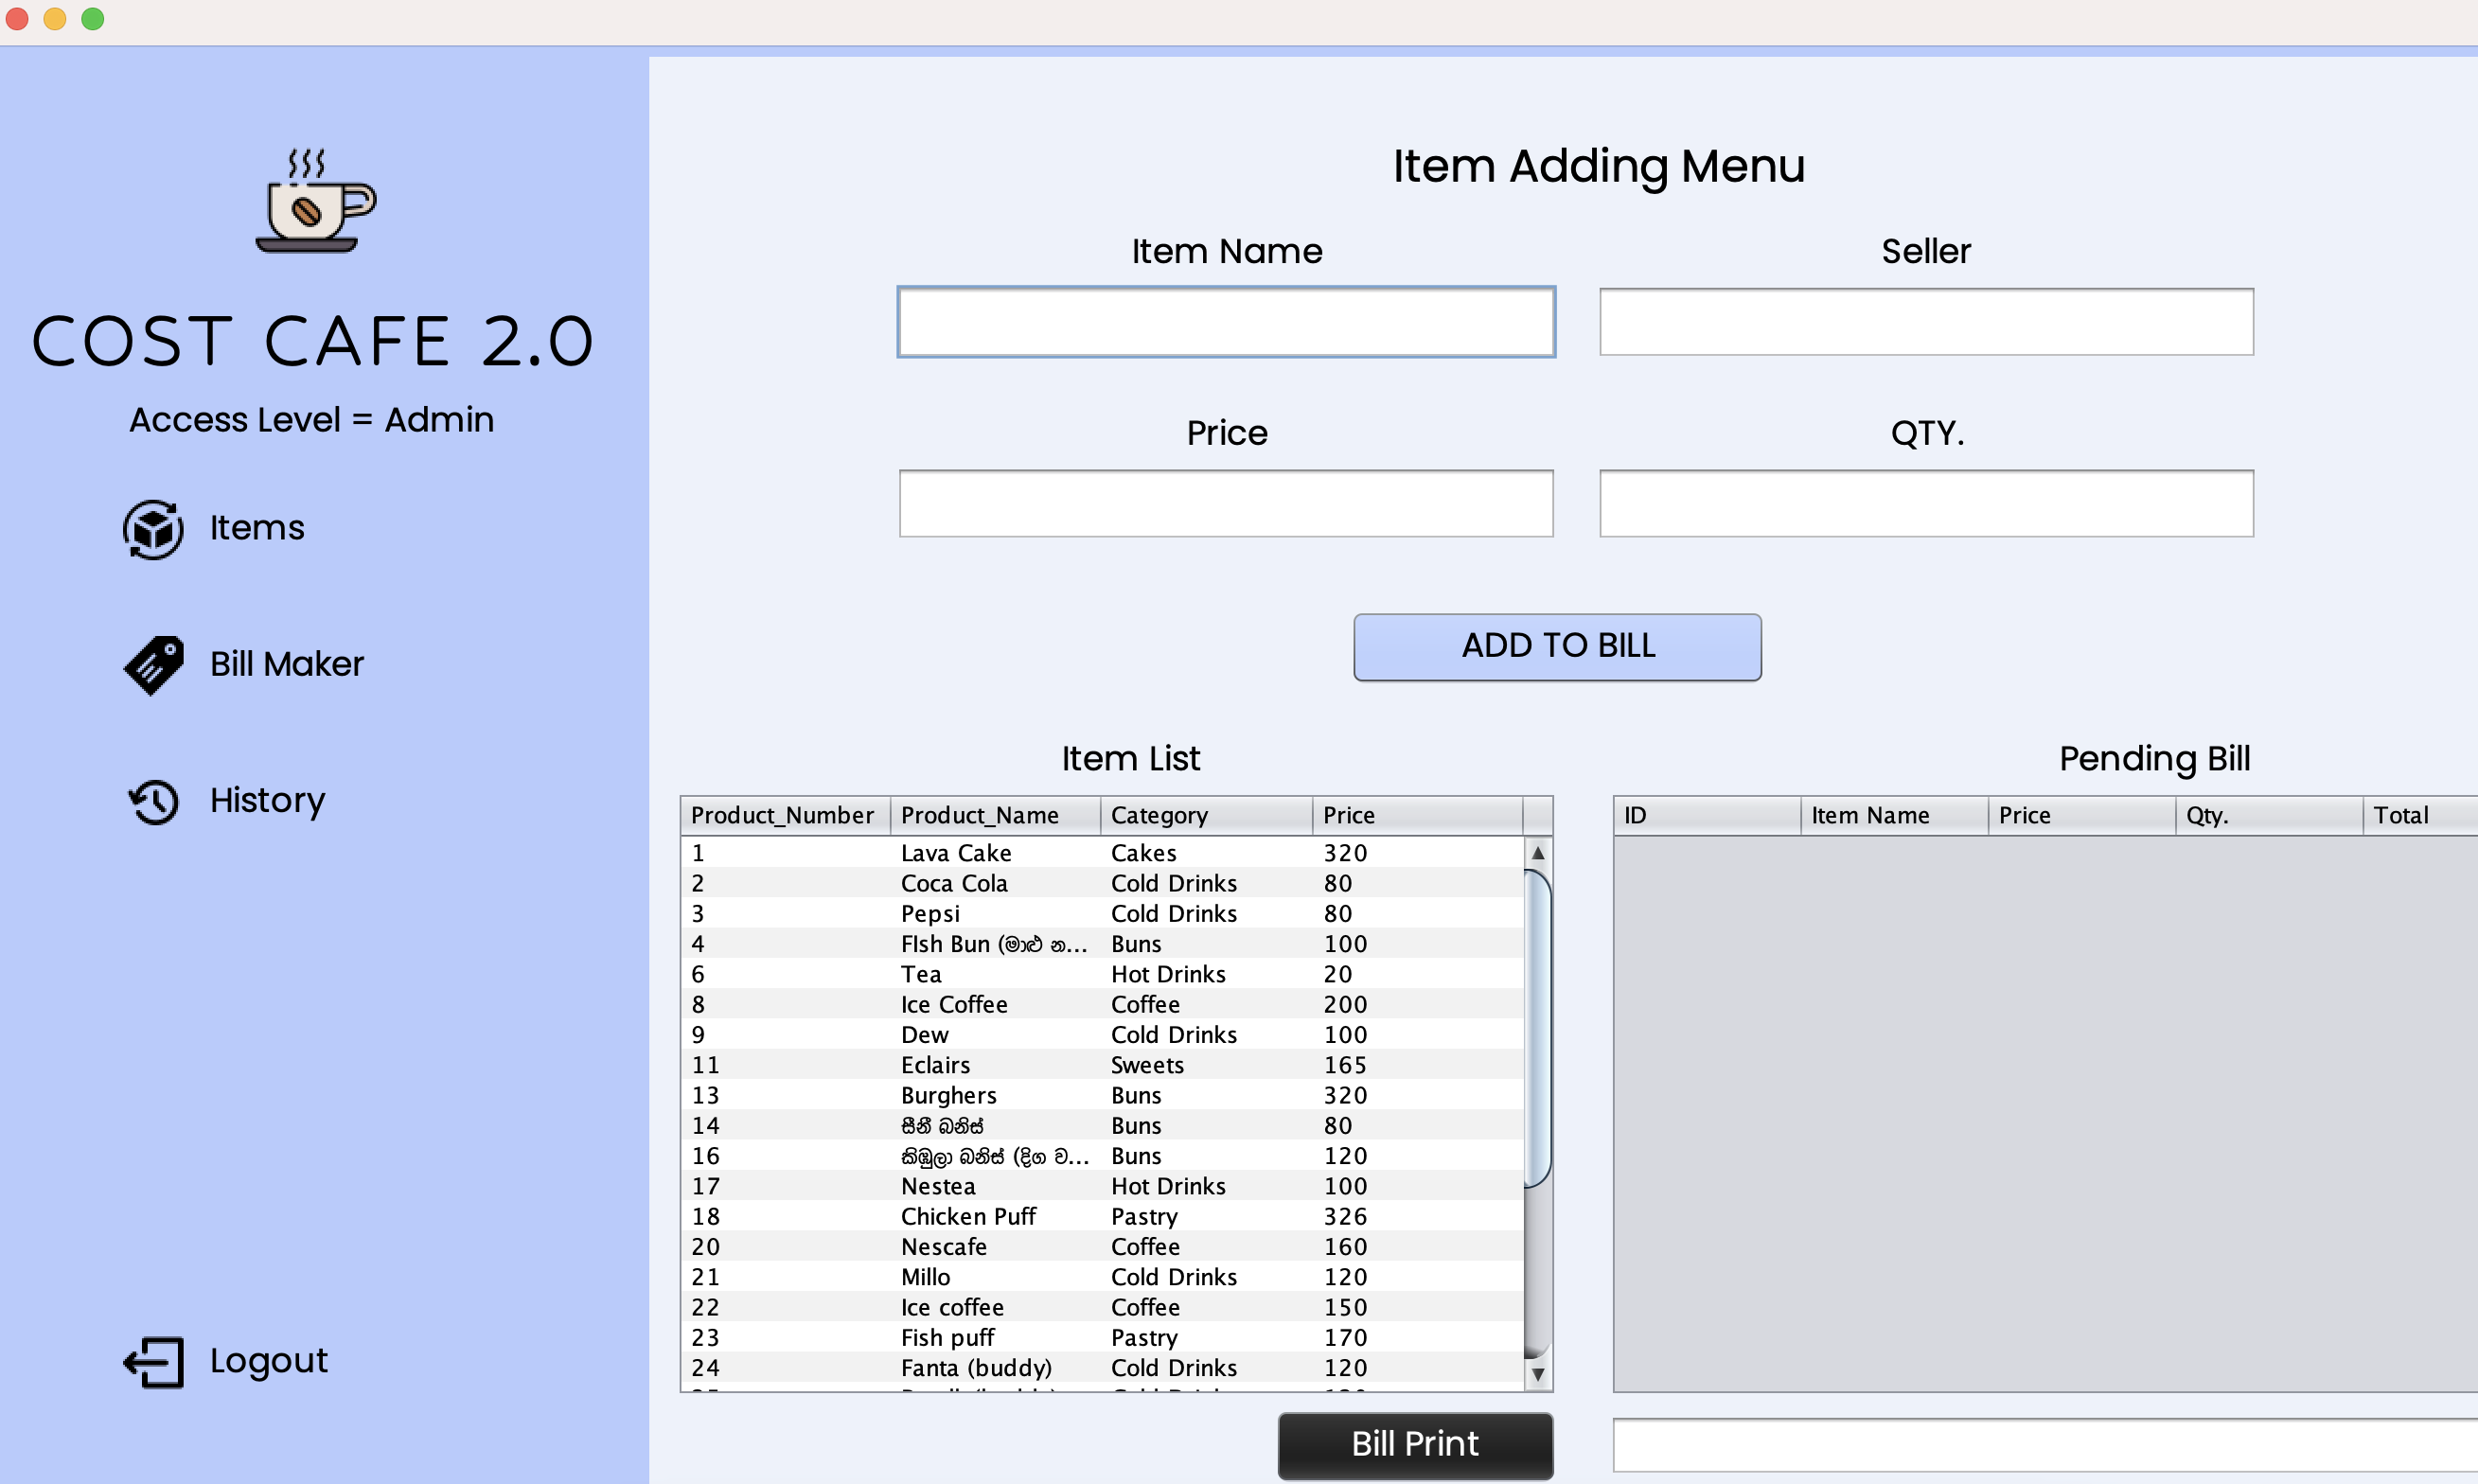Click the Price input field
The image size is (2478, 1484).
[1225, 504]
